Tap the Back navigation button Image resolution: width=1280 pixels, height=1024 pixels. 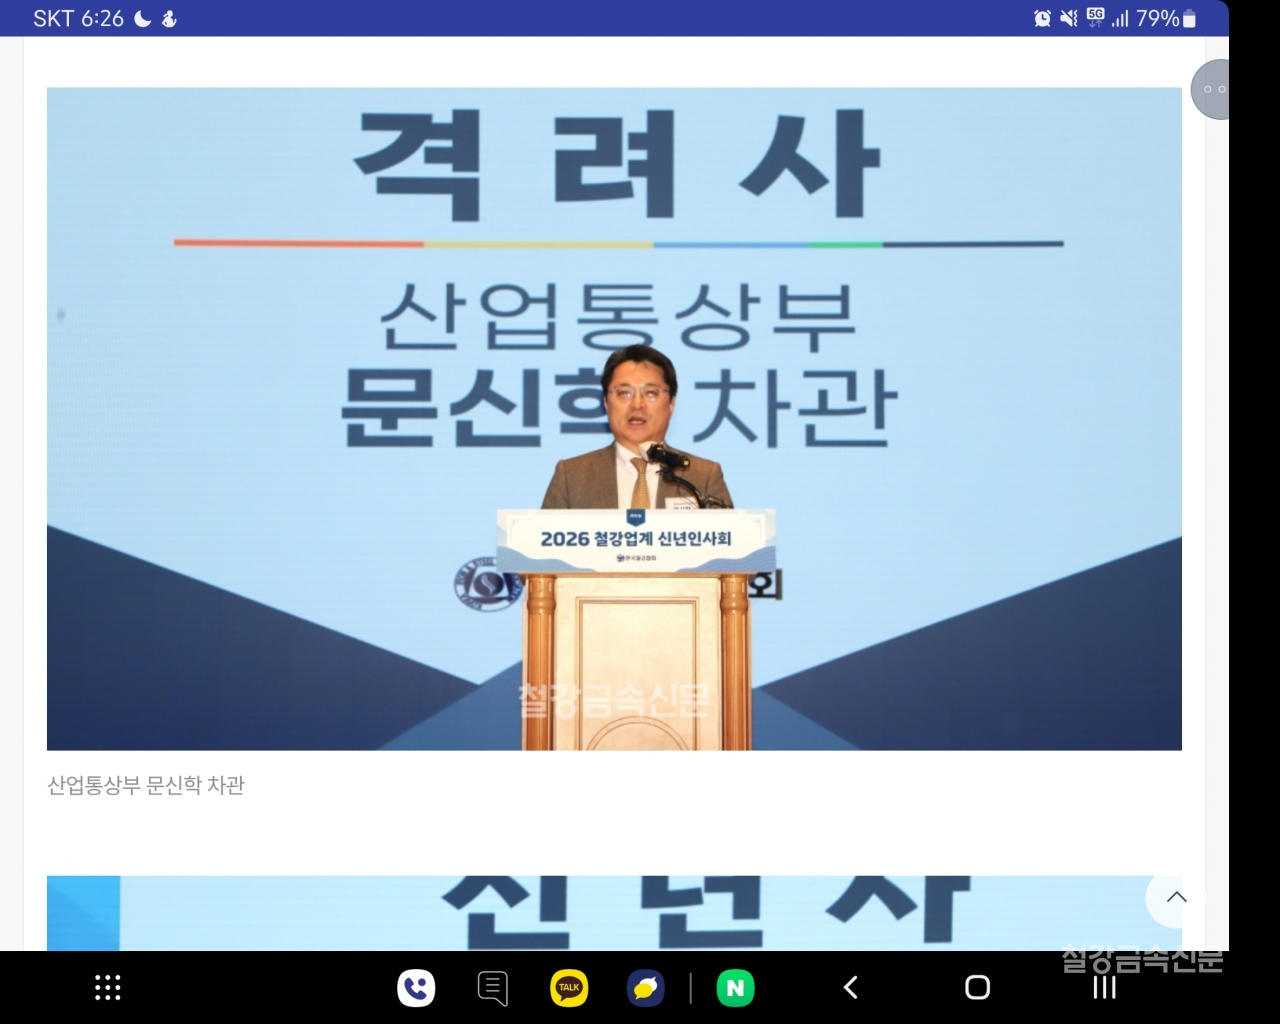coord(851,988)
